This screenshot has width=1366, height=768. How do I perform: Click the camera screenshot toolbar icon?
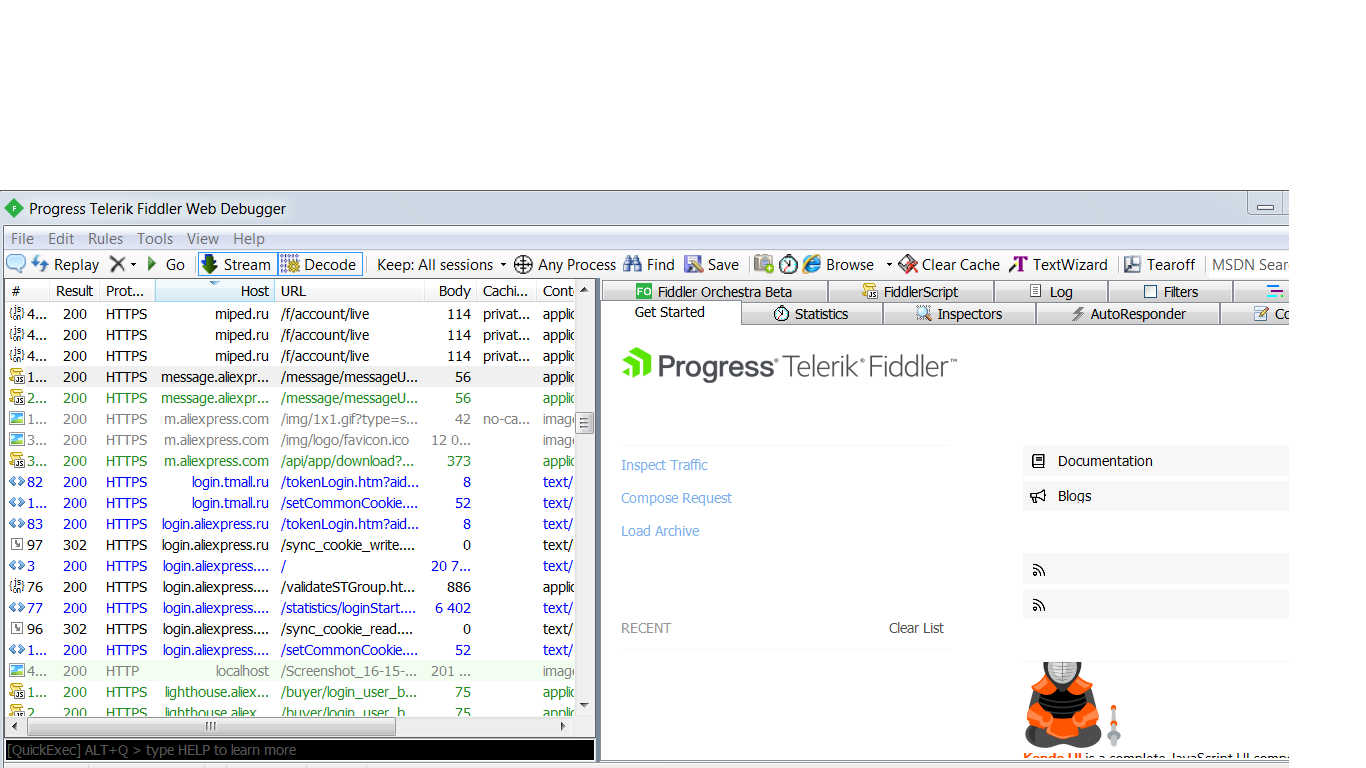pyautogui.click(x=764, y=264)
